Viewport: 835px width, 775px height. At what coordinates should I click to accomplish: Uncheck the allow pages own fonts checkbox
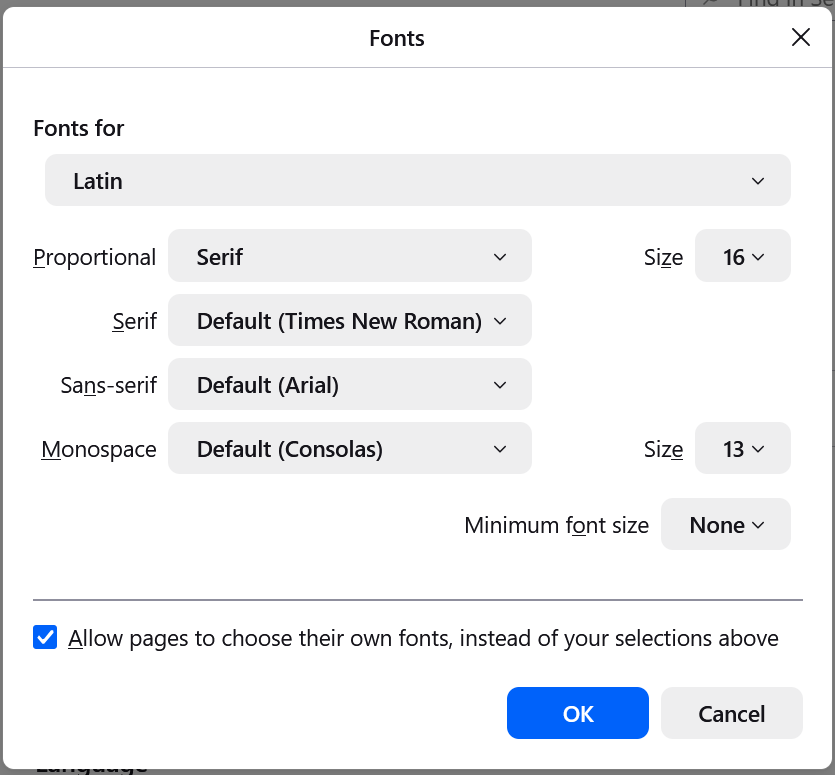pyautogui.click(x=45, y=638)
